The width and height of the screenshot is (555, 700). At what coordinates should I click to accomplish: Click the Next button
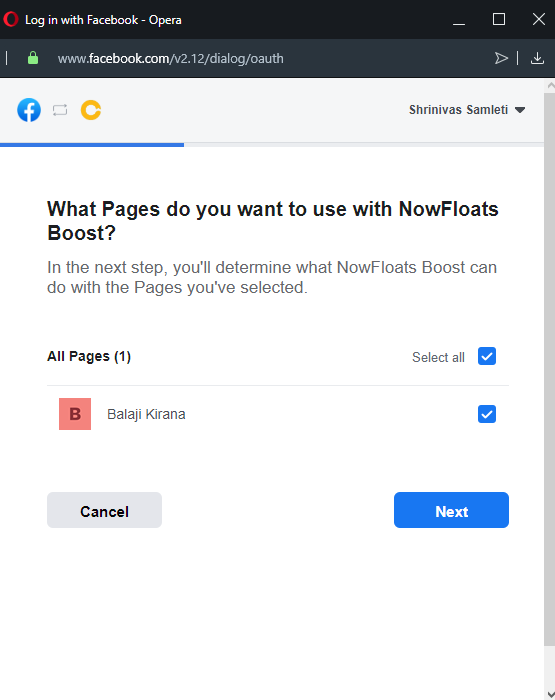point(451,510)
